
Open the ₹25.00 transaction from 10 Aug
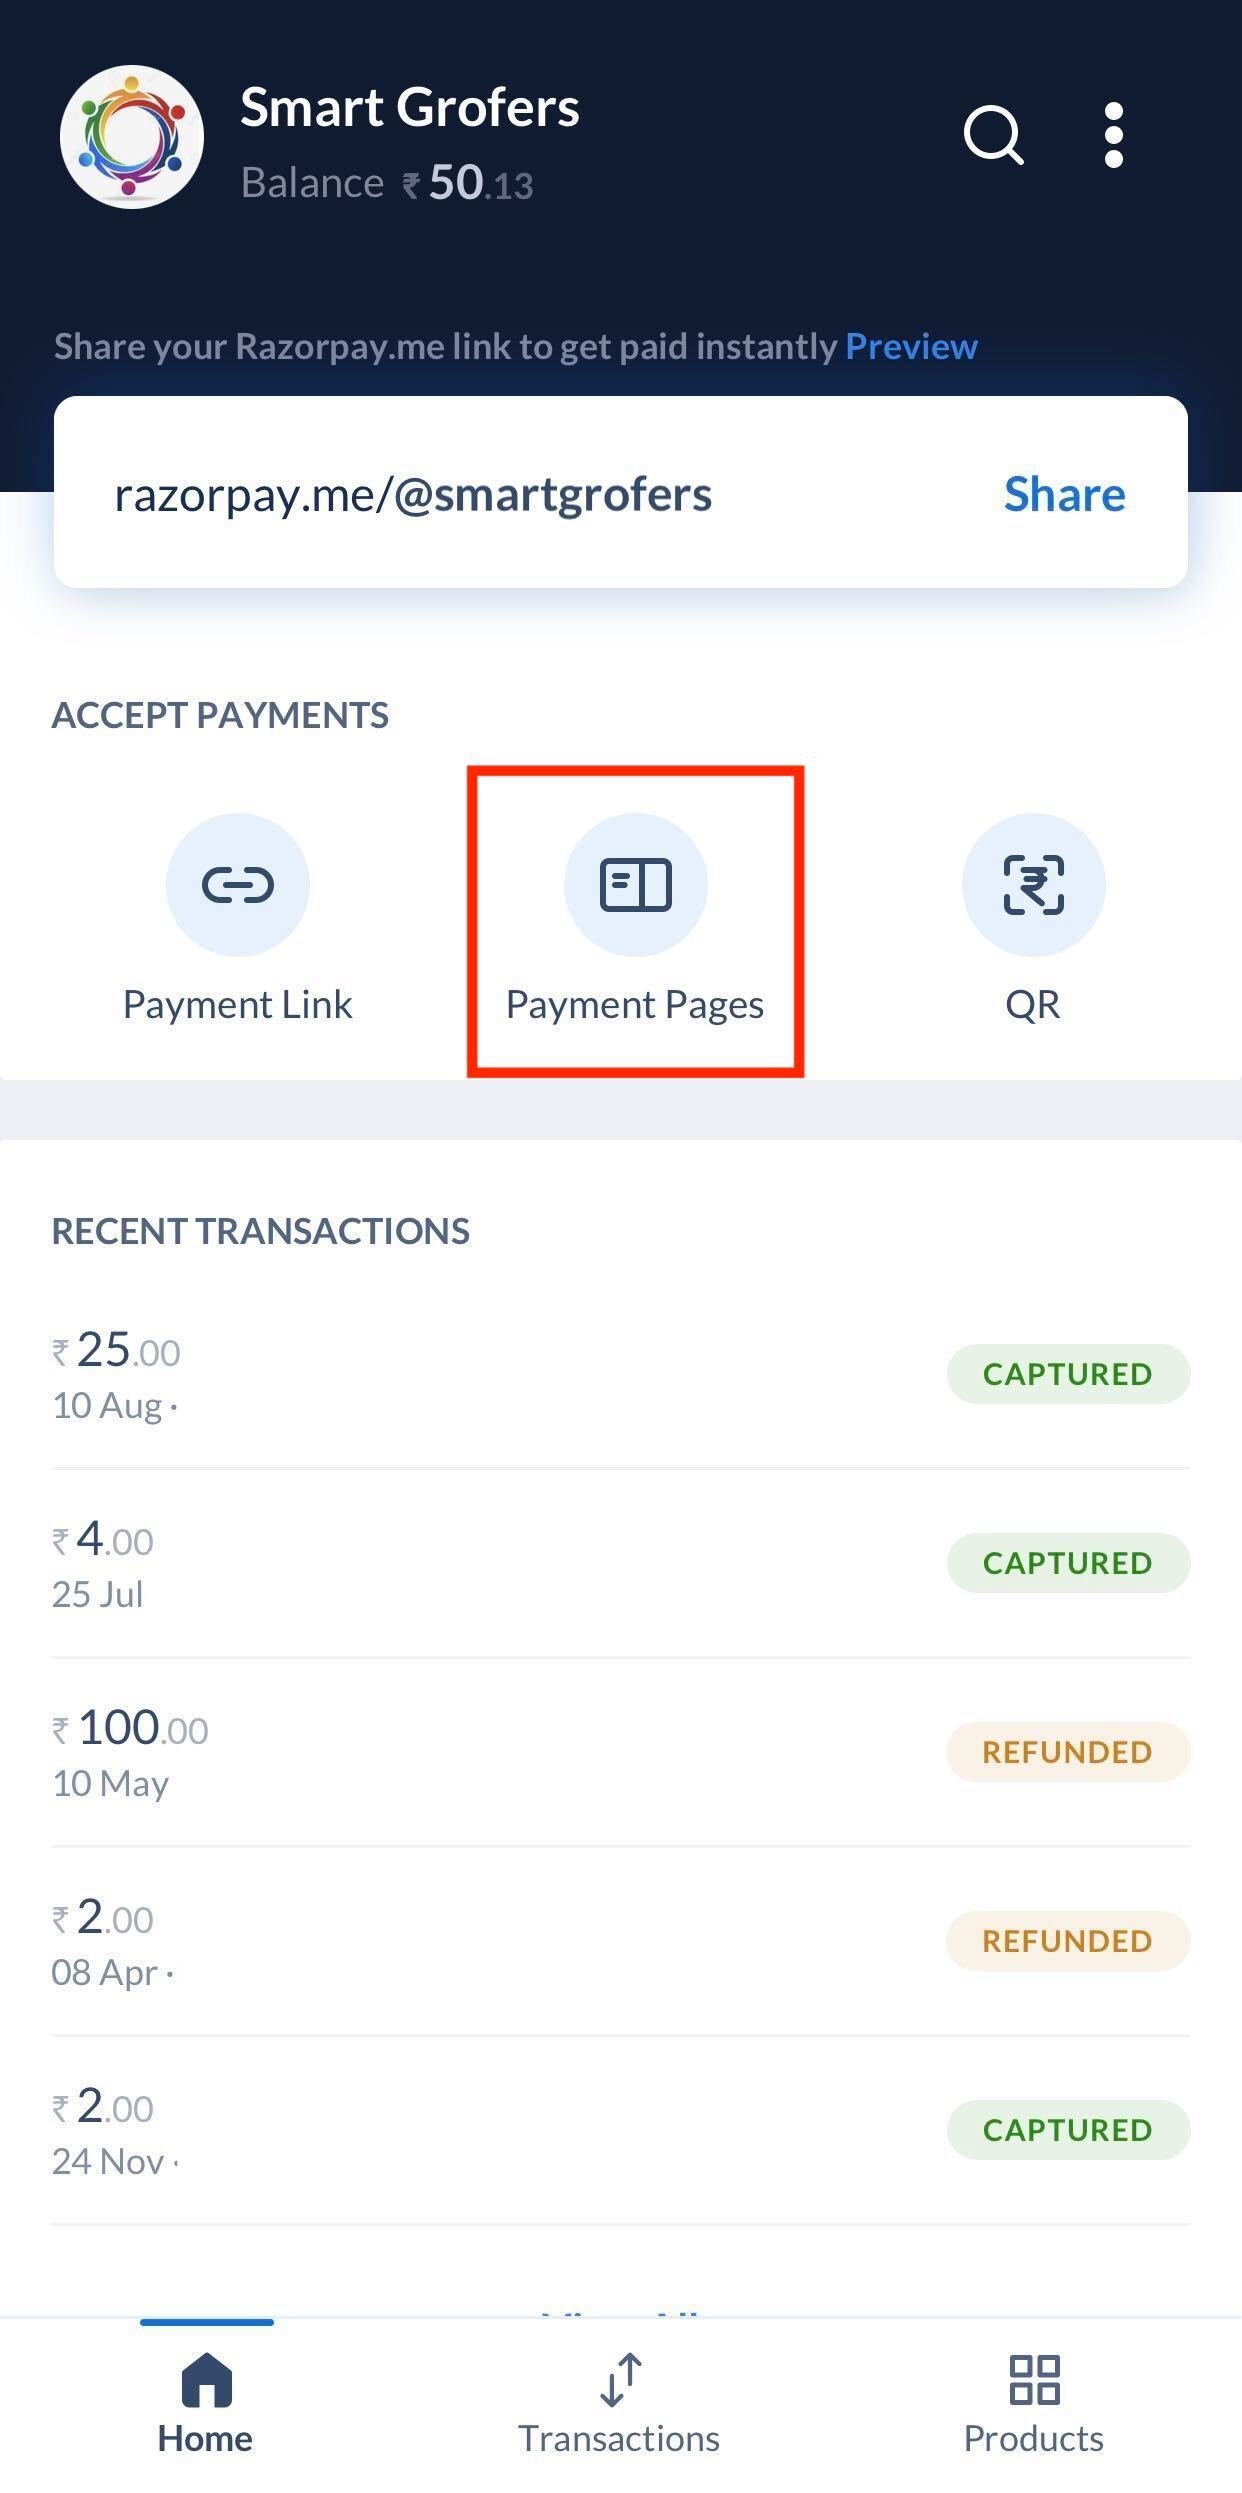click(620, 1374)
